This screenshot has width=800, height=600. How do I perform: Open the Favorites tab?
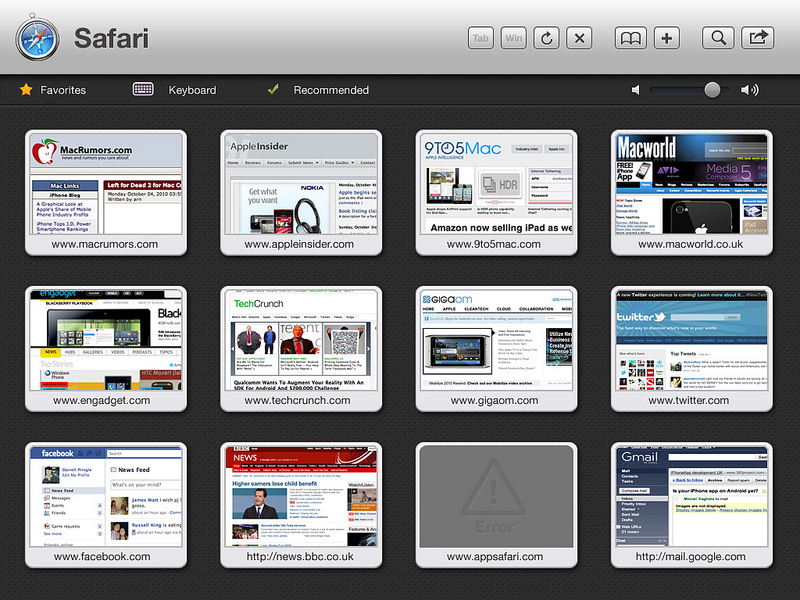(x=53, y=90)
